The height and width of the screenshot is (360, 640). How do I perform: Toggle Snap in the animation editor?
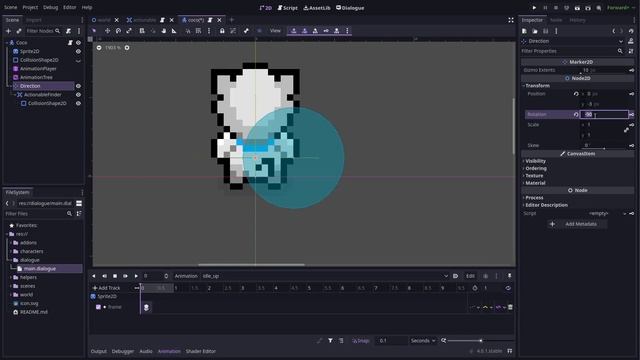pos(361,340)
